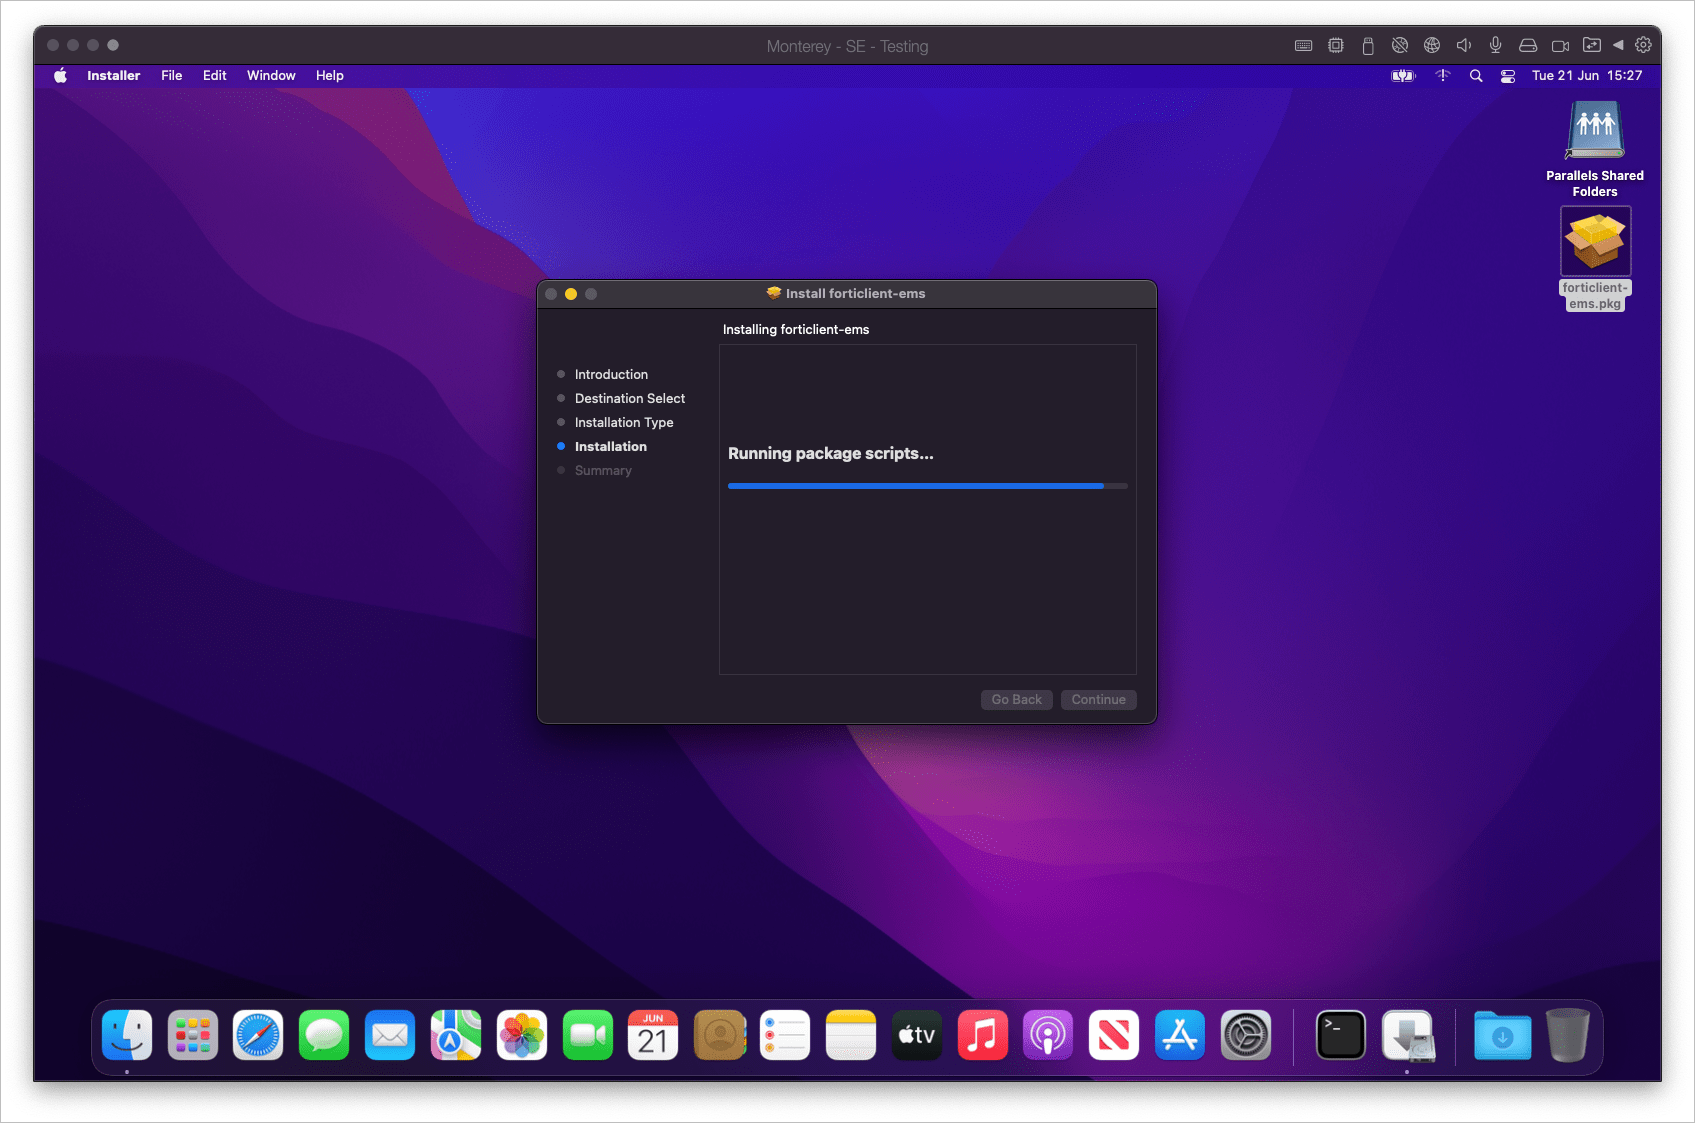
Task: Click Parallels sound speaker icon
Action: [x=1464, y=46]
